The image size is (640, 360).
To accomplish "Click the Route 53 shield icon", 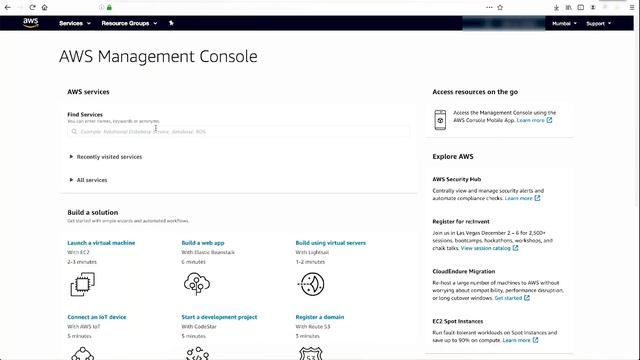I will click(x=311, y=353).
